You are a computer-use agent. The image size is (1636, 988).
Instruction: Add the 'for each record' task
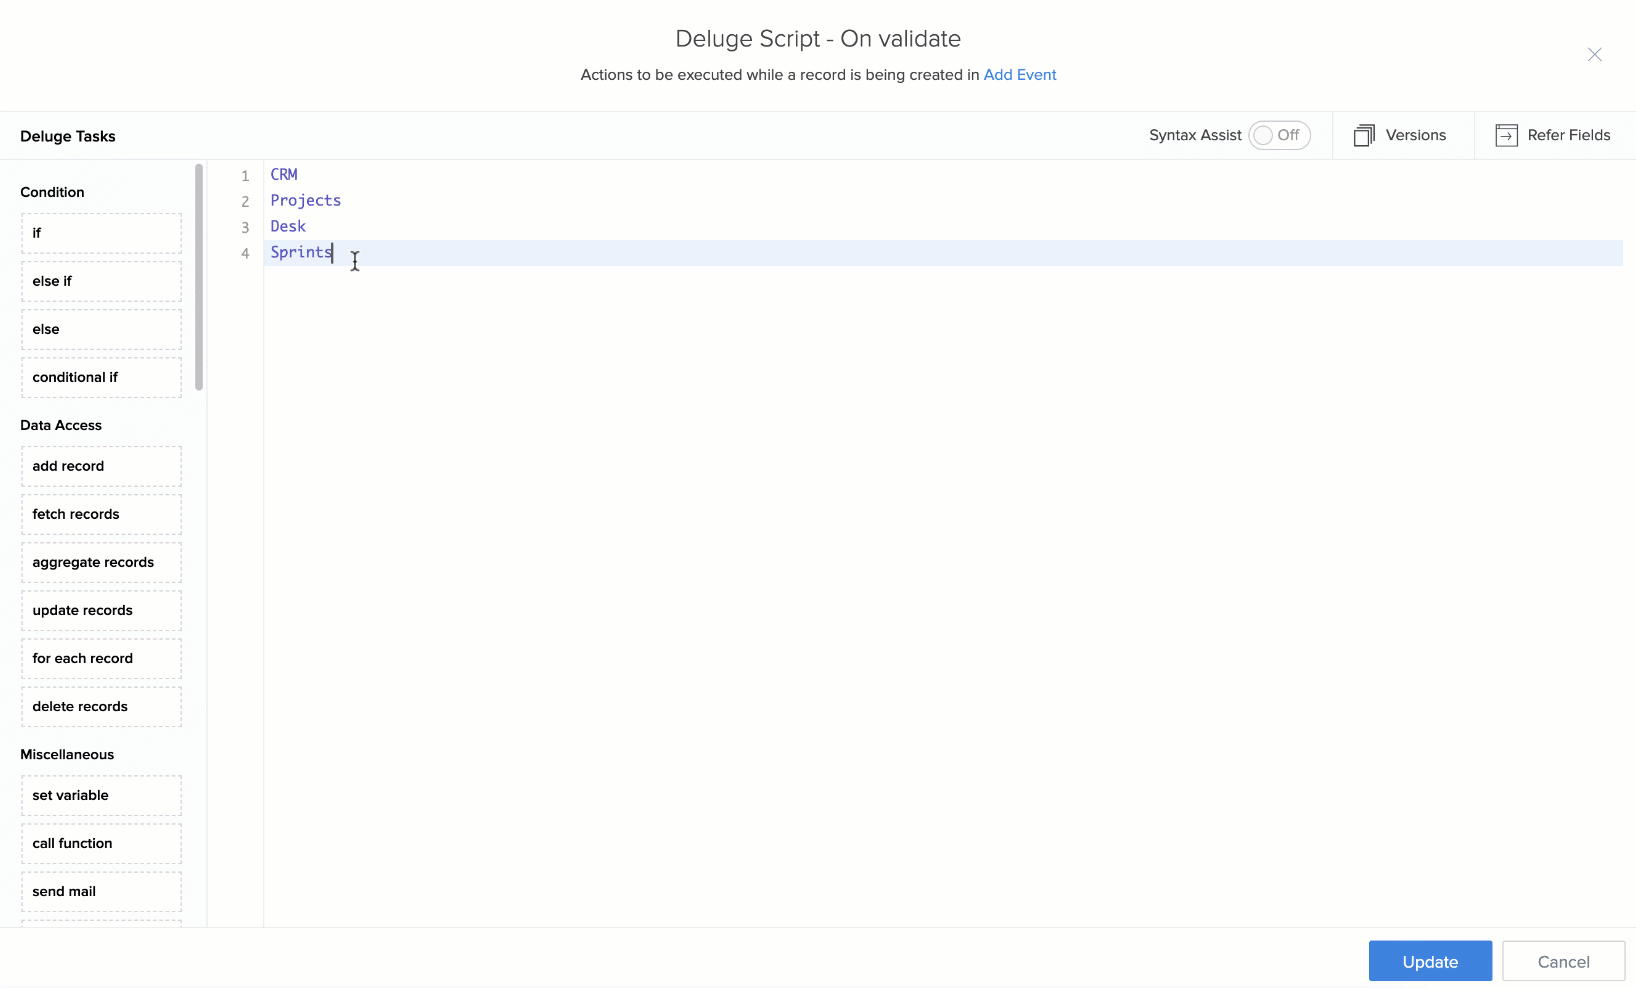[x=101, y=658]
